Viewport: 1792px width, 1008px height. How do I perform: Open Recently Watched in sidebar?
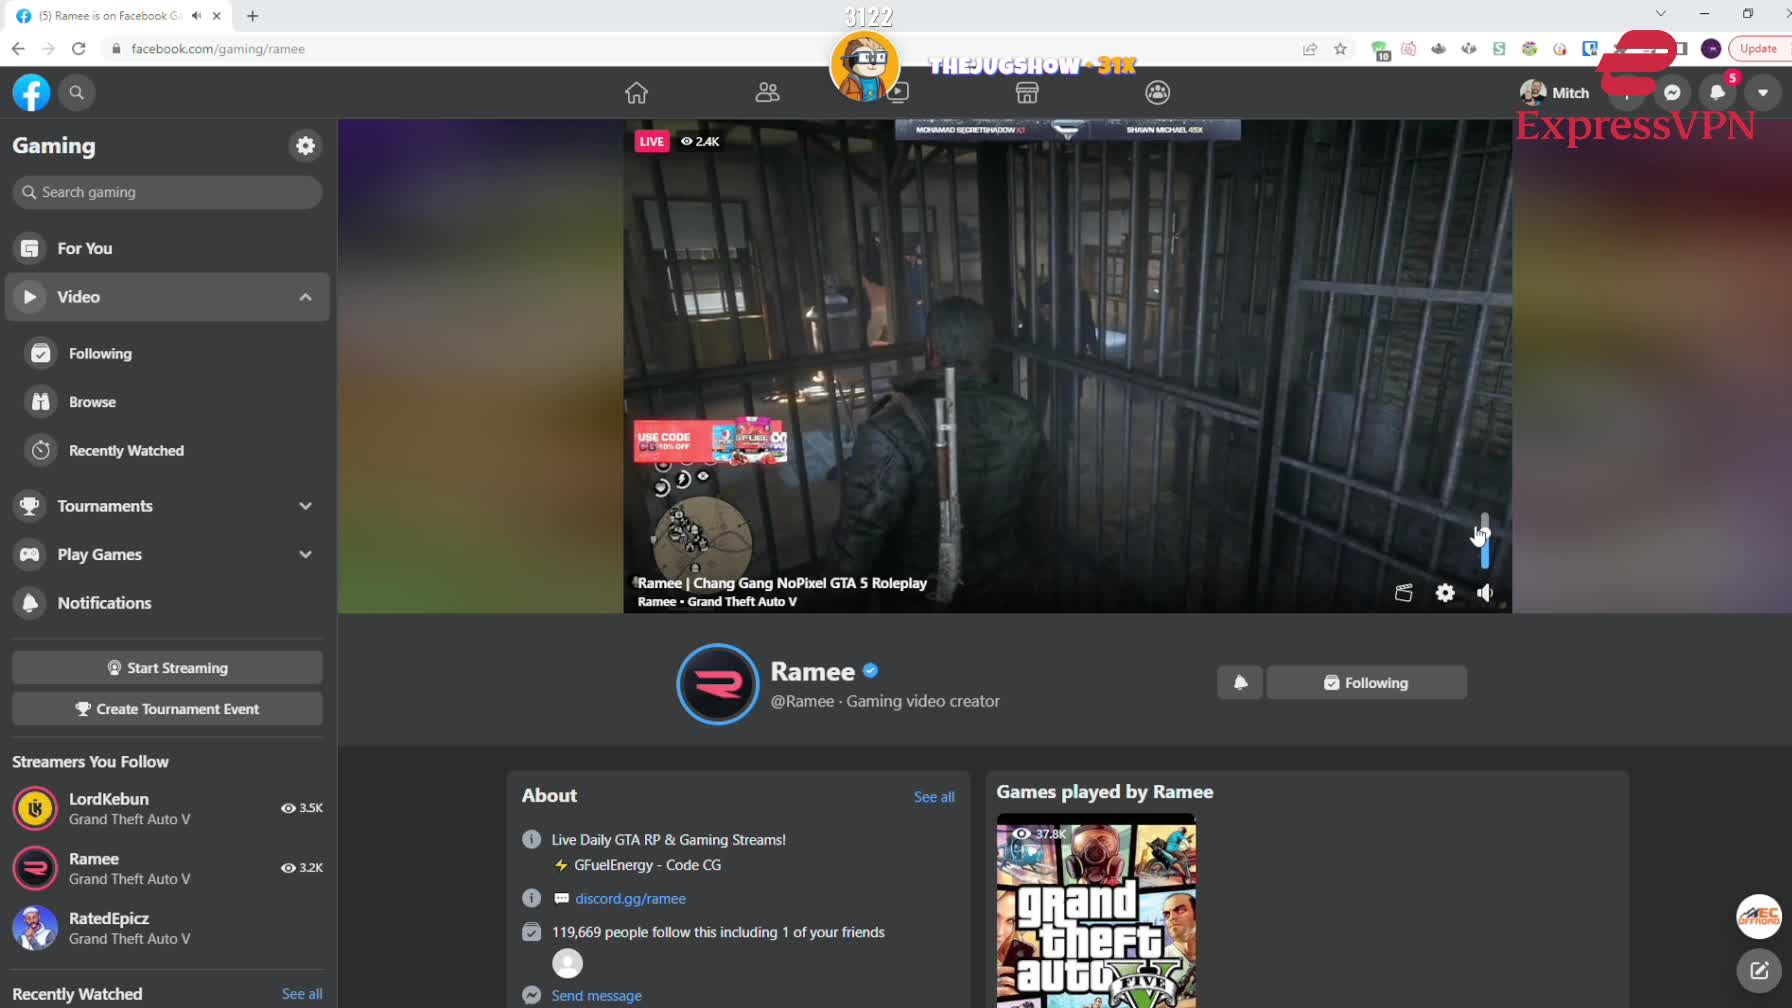click(167, 451)
